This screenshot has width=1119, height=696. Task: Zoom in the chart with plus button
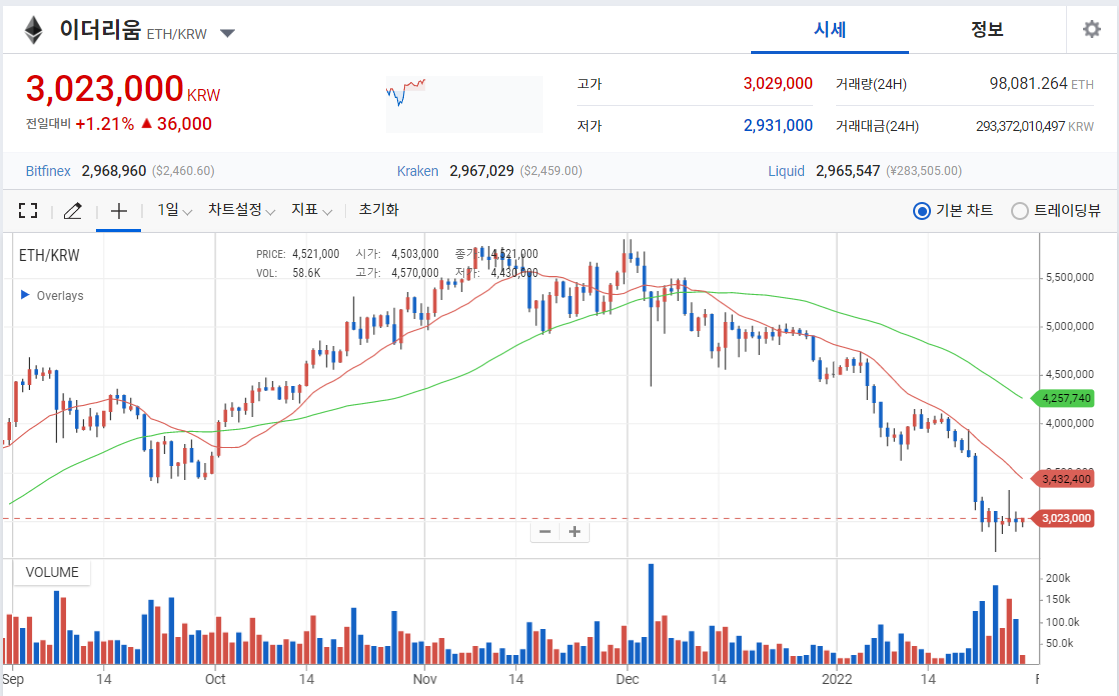575,532
